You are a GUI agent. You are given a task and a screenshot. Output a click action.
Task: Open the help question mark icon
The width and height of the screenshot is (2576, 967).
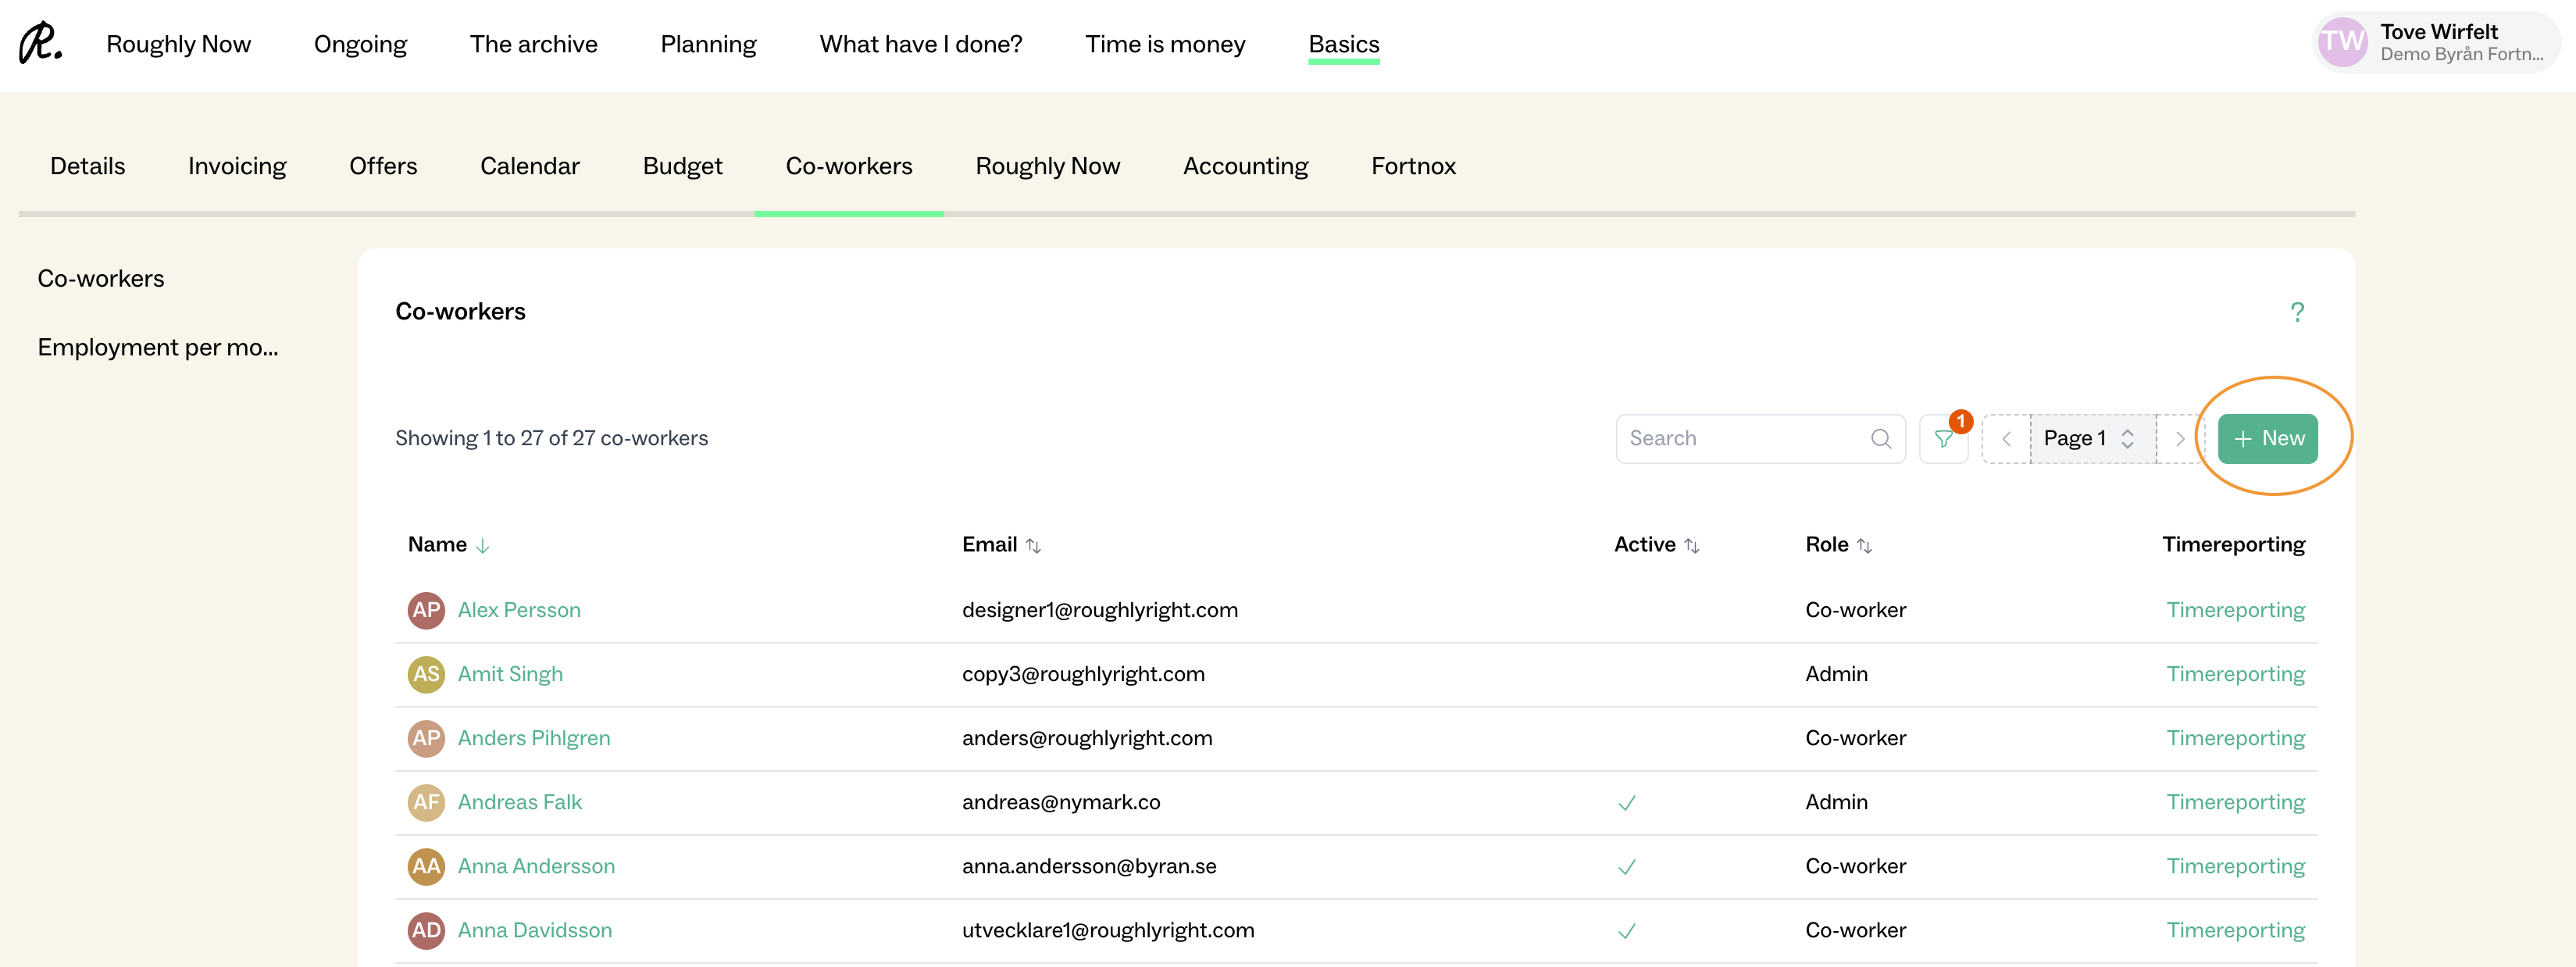[2297, 312]
